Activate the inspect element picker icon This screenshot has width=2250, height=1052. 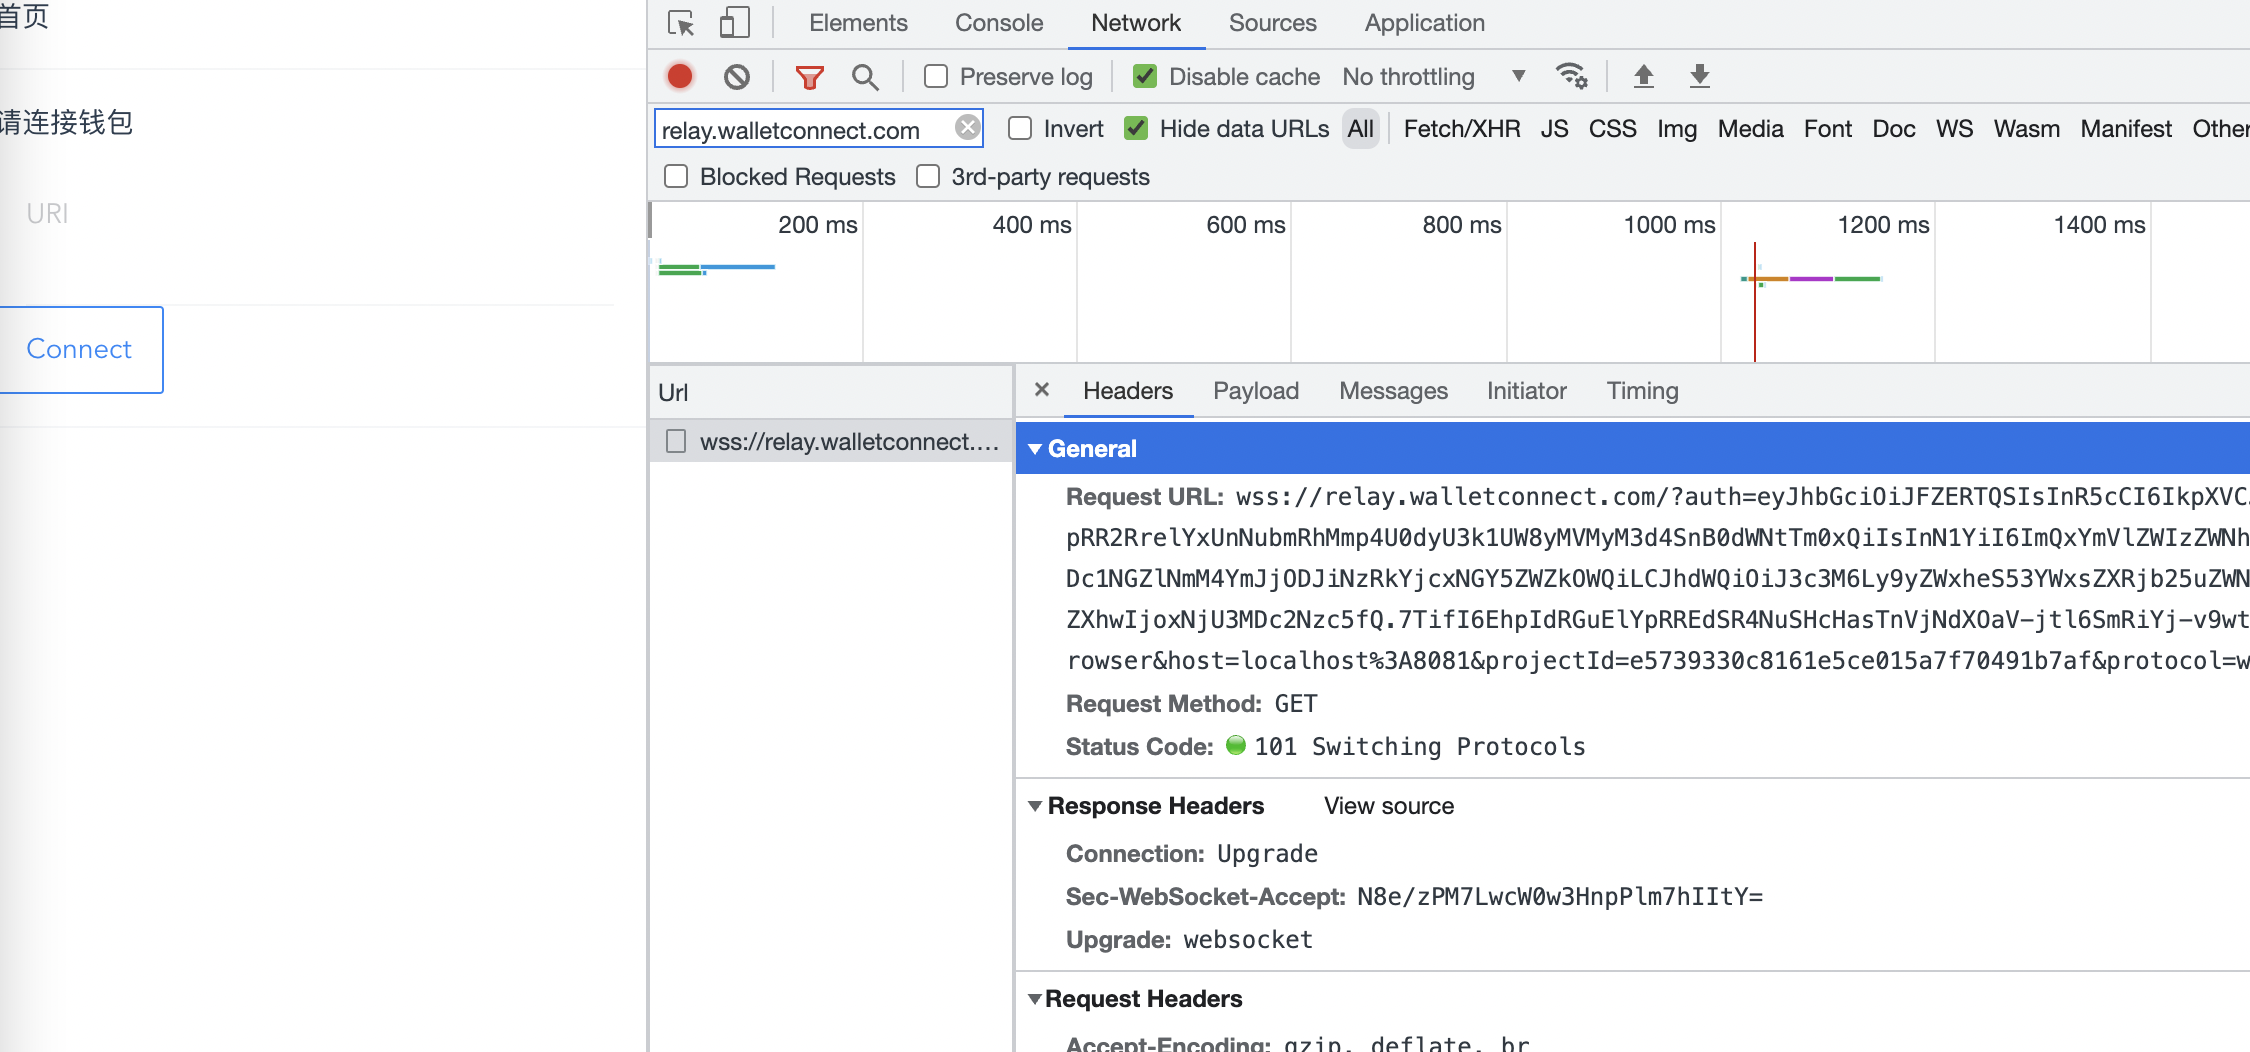tap(681, 23)
